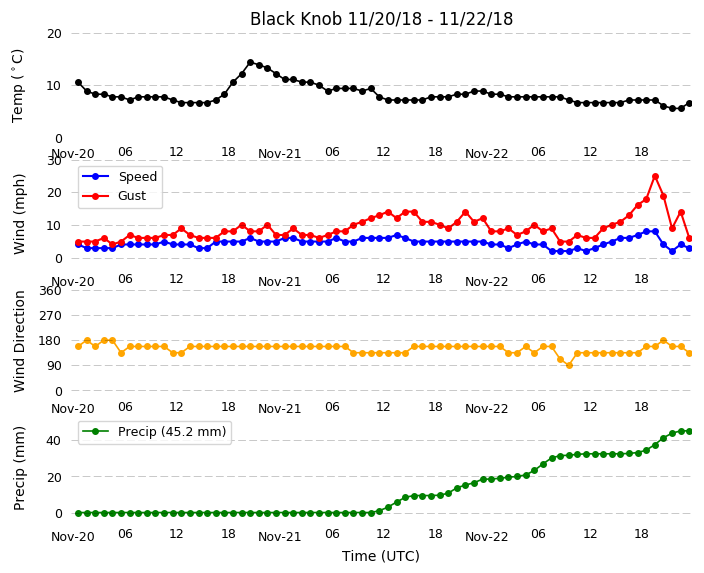Click the Temp (°C) y-axis label
The width and height of the screenshot is (704, 573).
click(17, 86)
